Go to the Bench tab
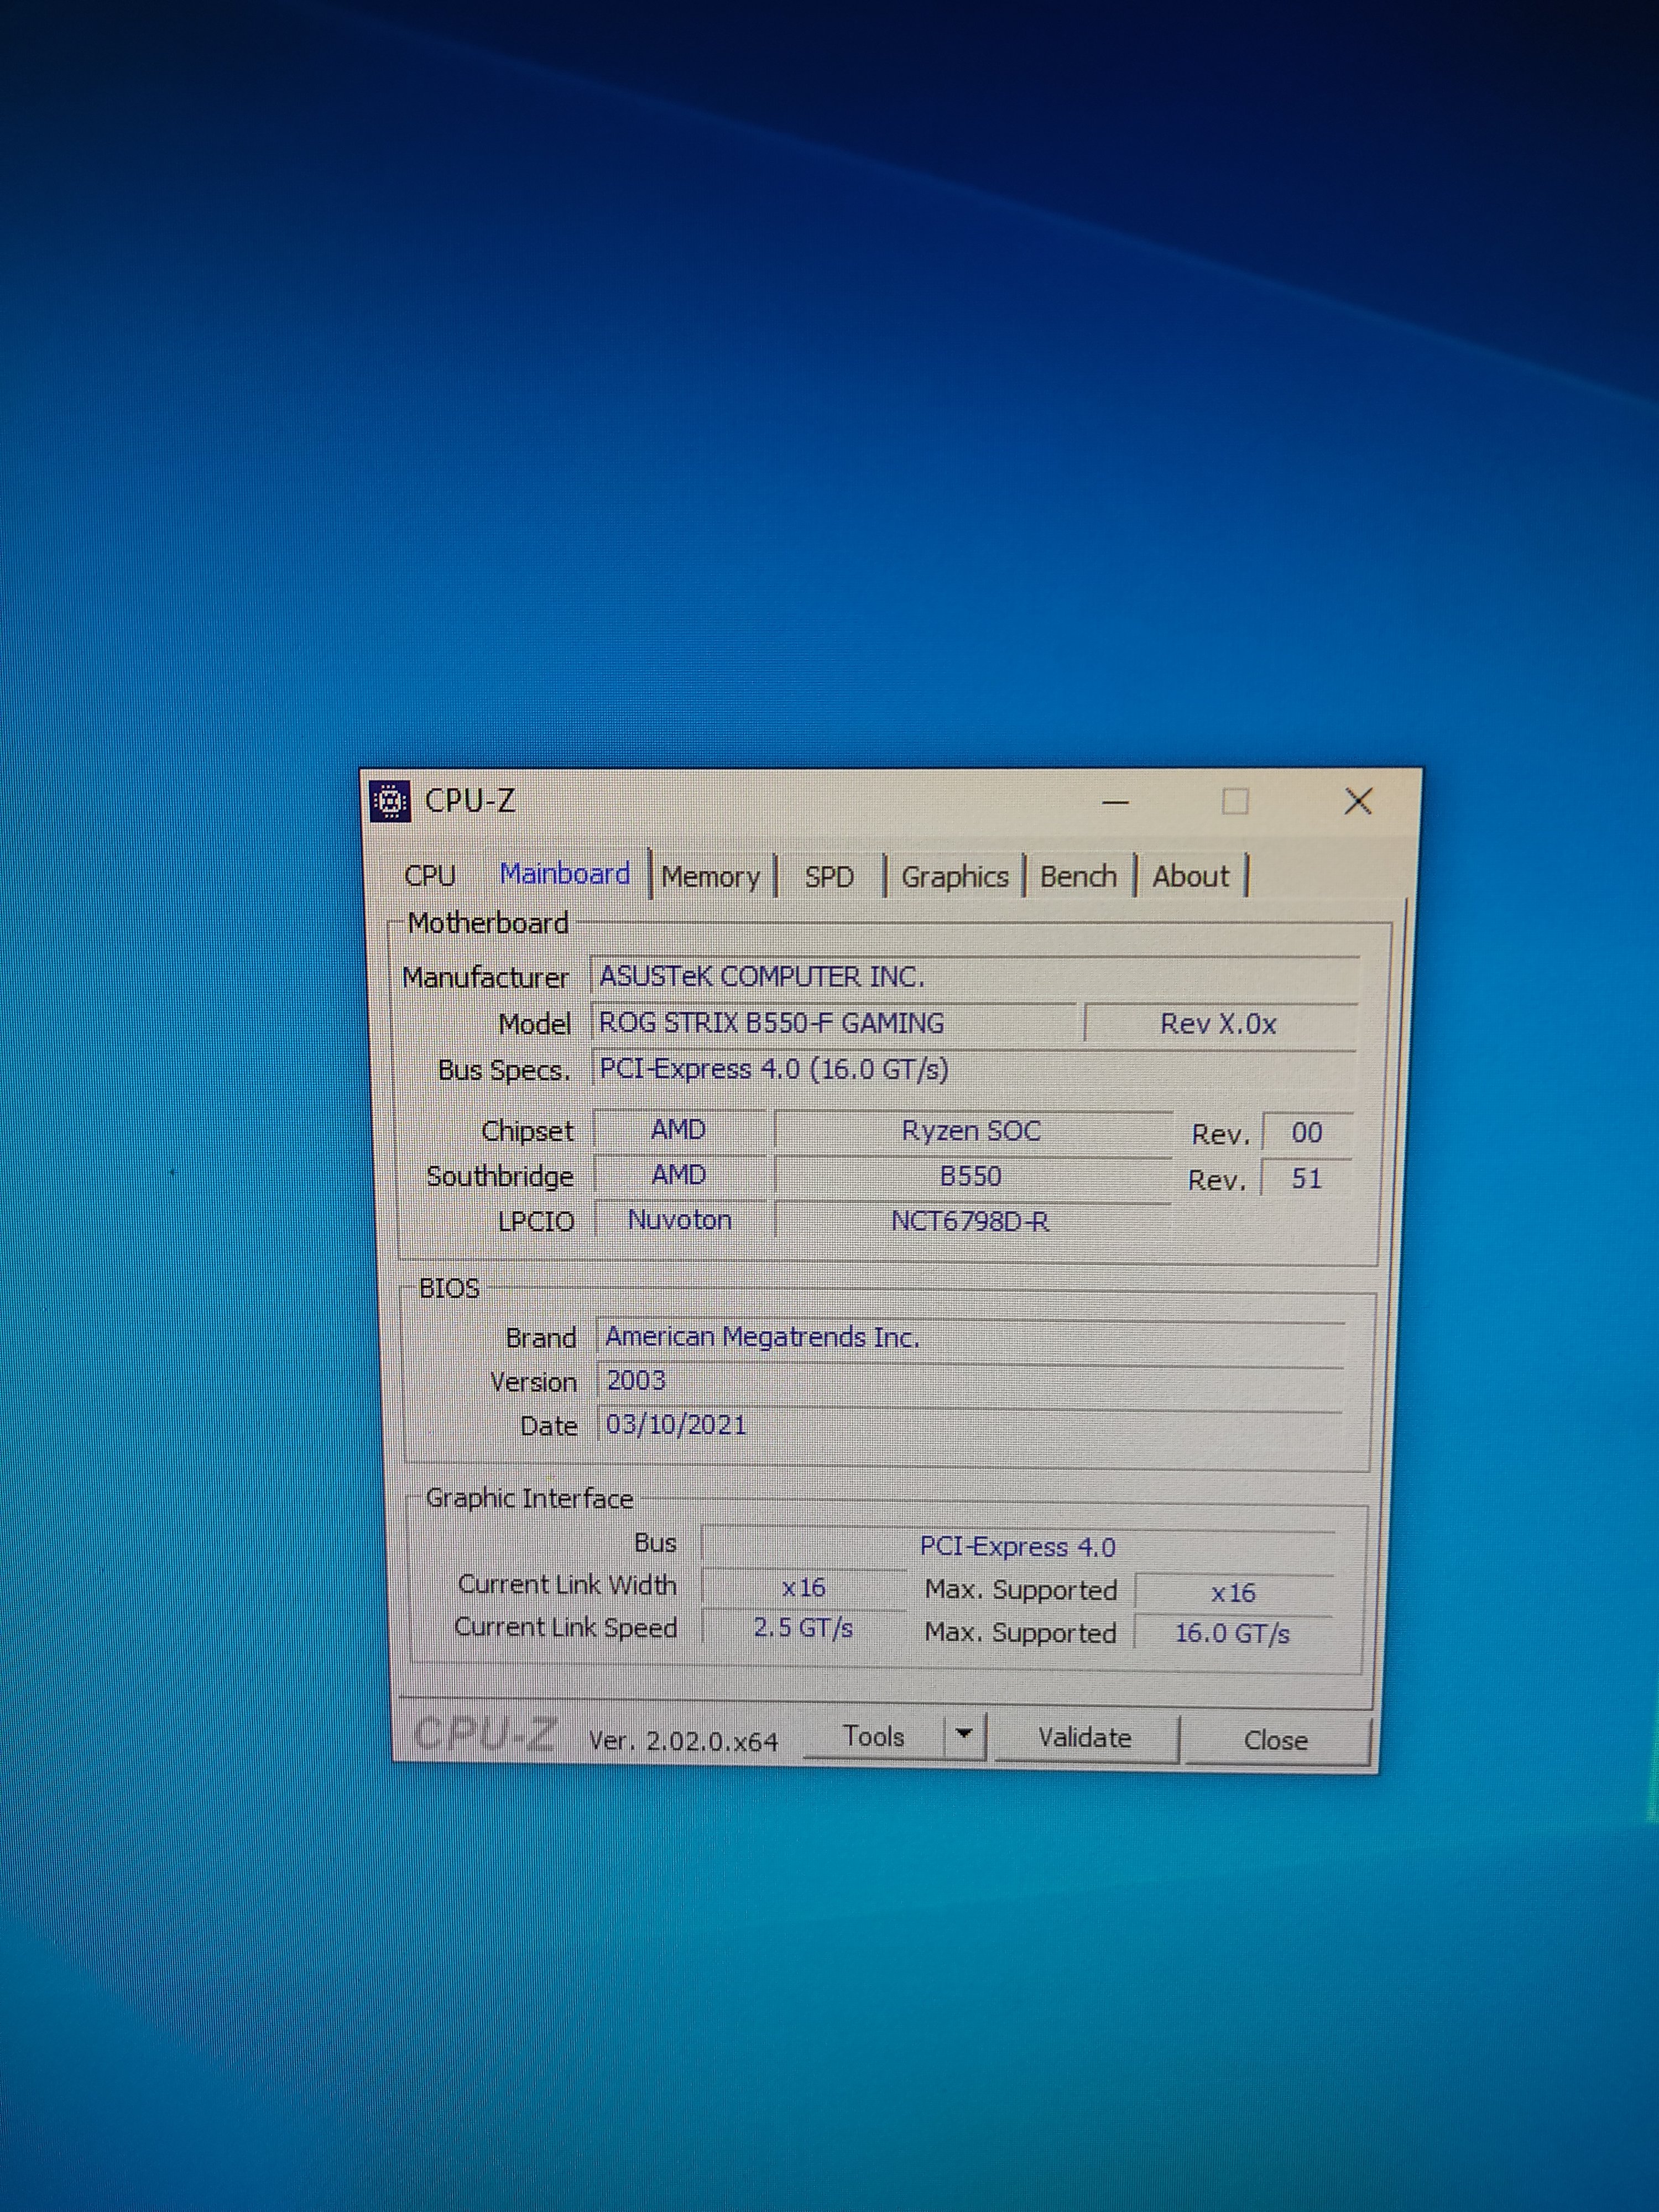This screenshot has height=2212, width=1659. (1078, 877)
